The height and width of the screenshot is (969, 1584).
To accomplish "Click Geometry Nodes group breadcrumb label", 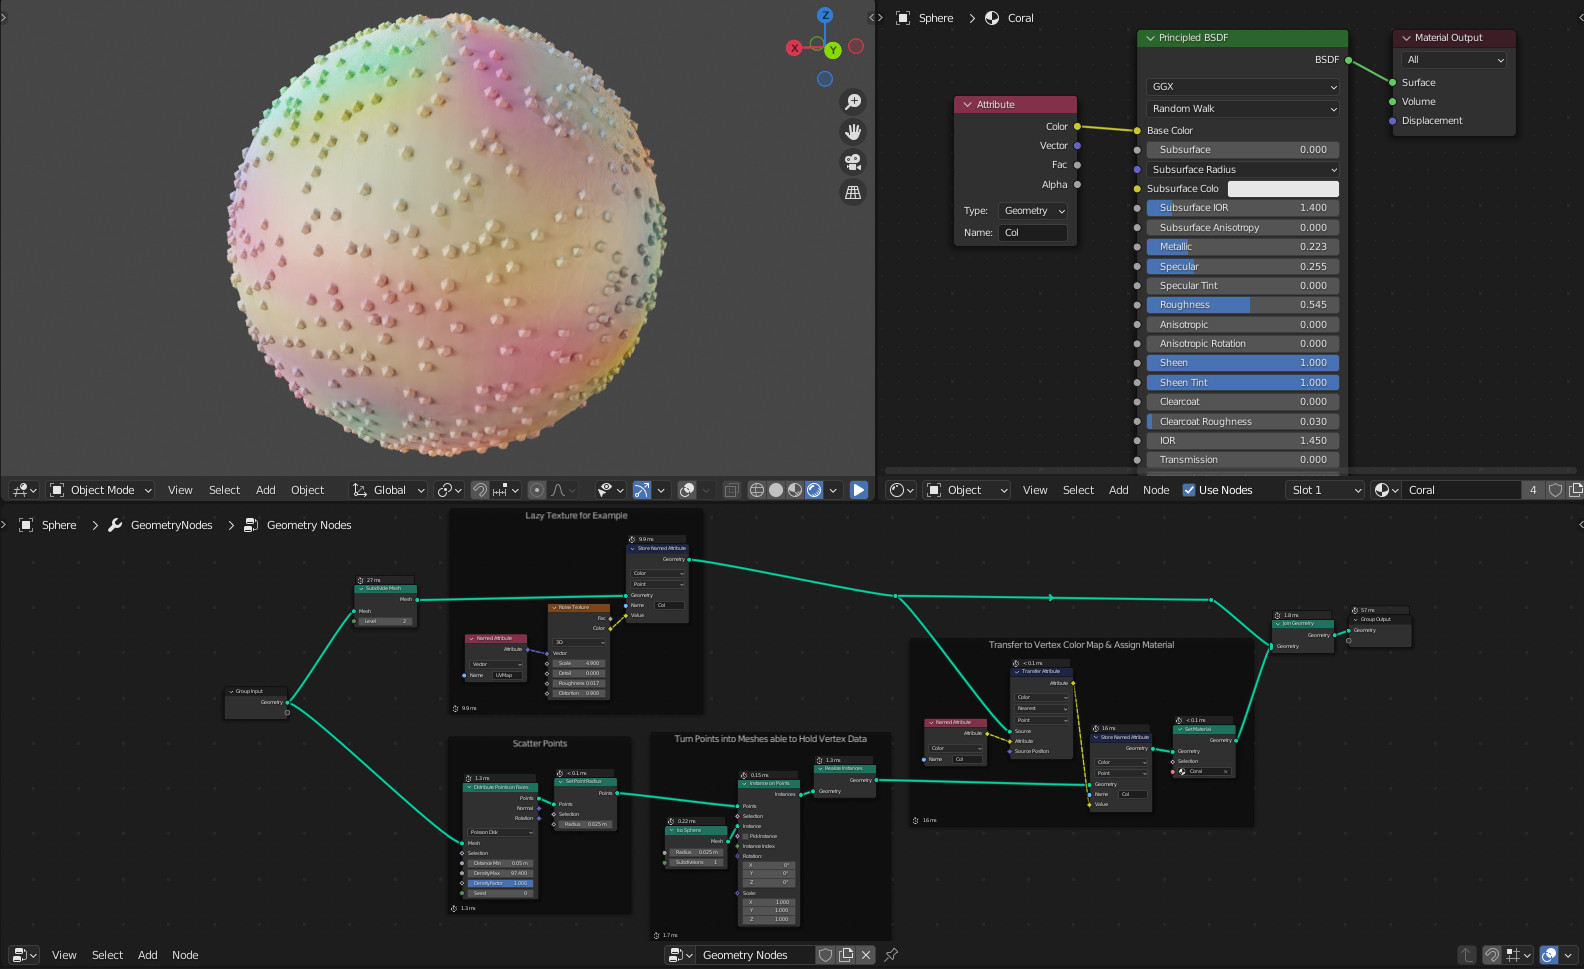I will coord(309,525).
